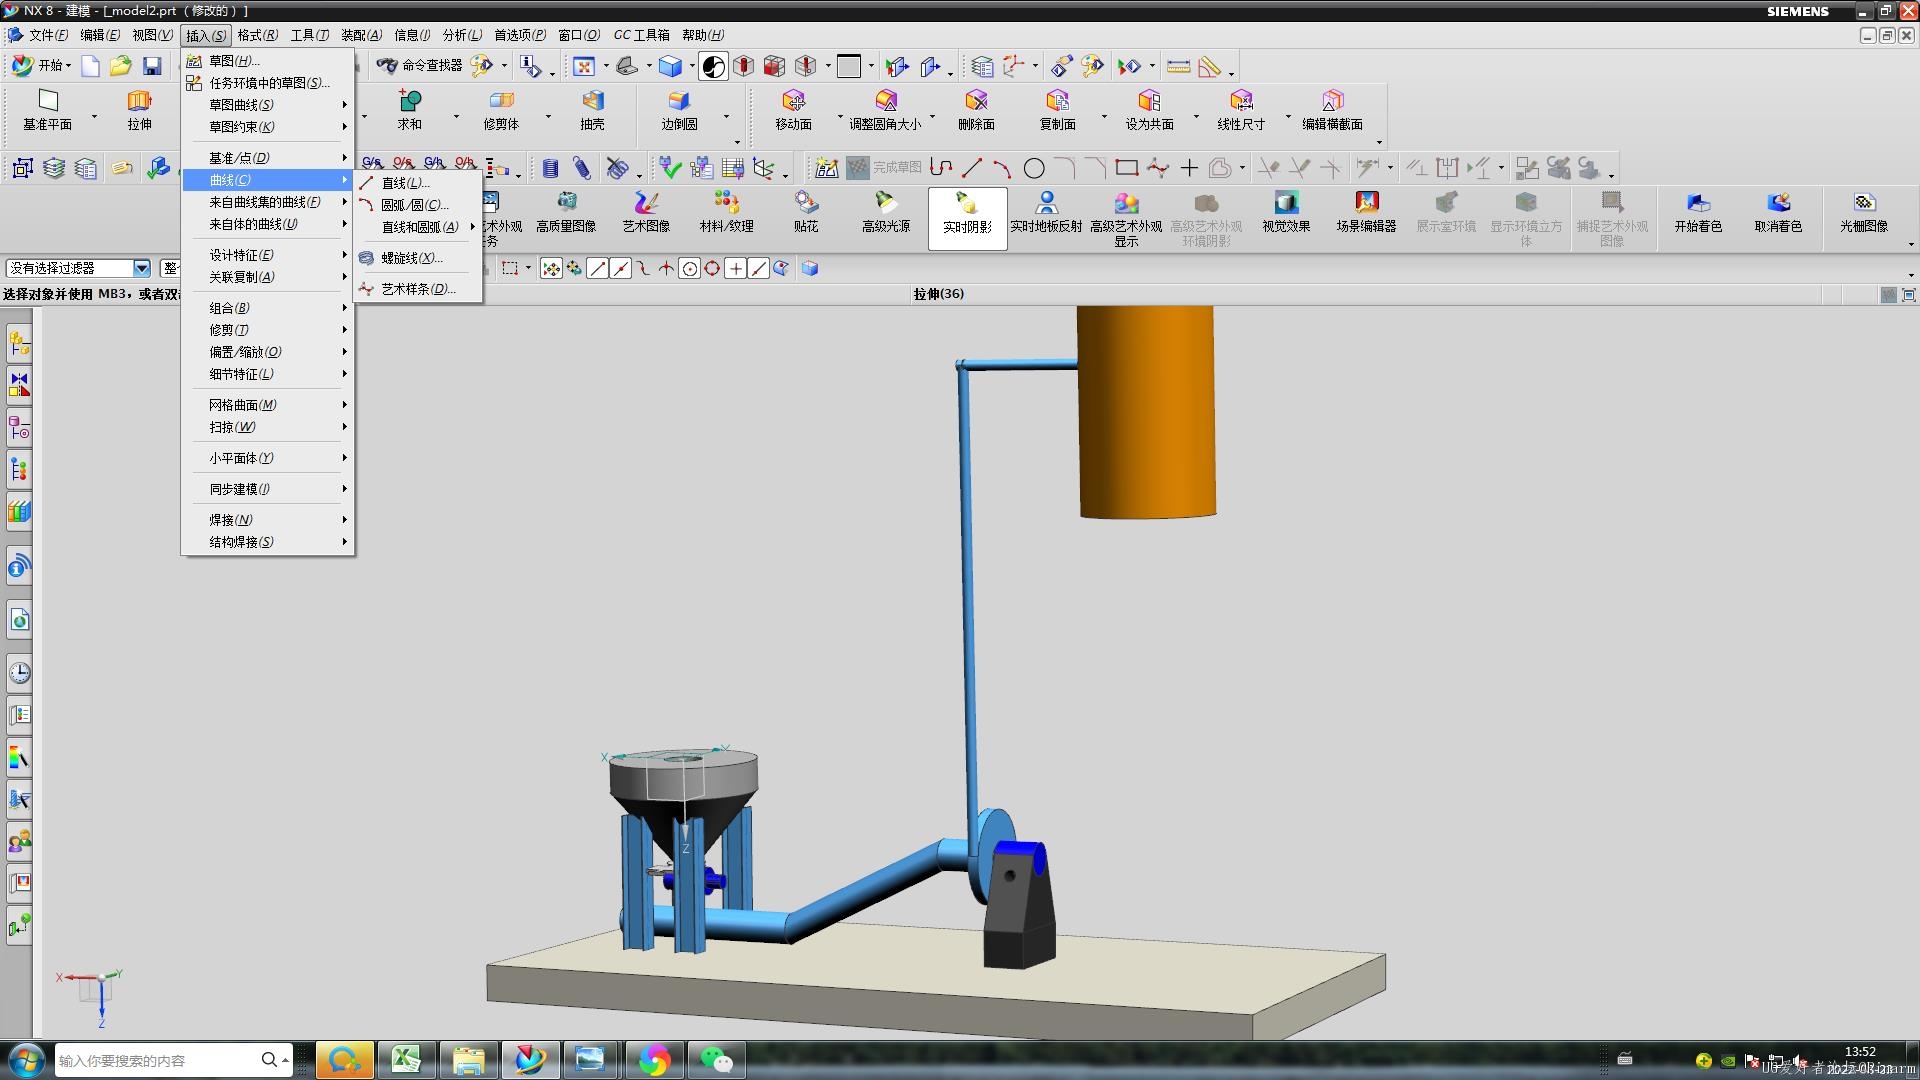Open the Scene Editor (场景编辑器) button

click(x=1366, y=213)
